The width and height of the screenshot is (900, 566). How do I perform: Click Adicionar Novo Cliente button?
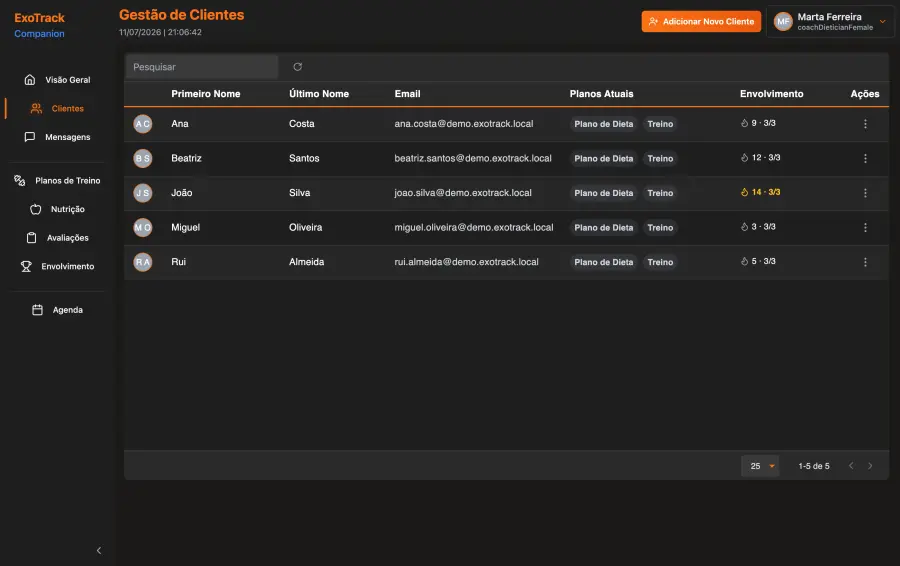point(701,21)
